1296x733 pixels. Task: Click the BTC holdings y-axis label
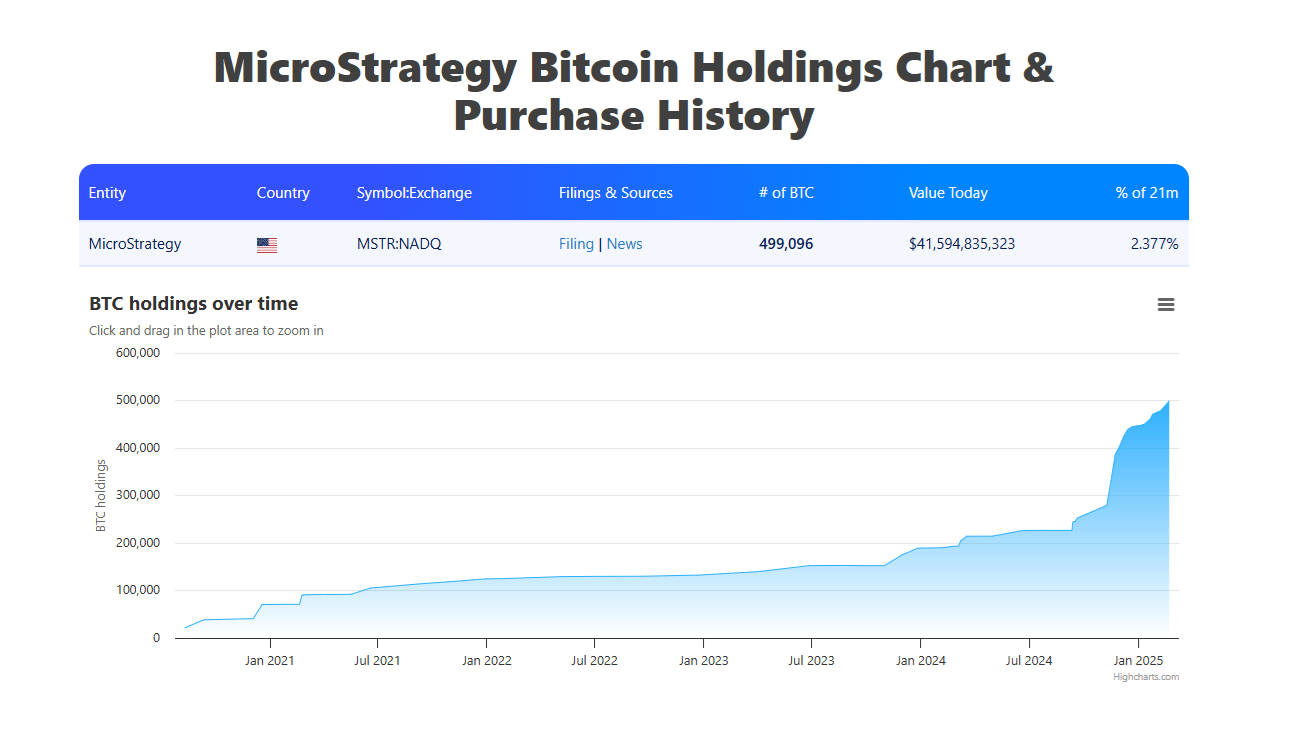100,494
